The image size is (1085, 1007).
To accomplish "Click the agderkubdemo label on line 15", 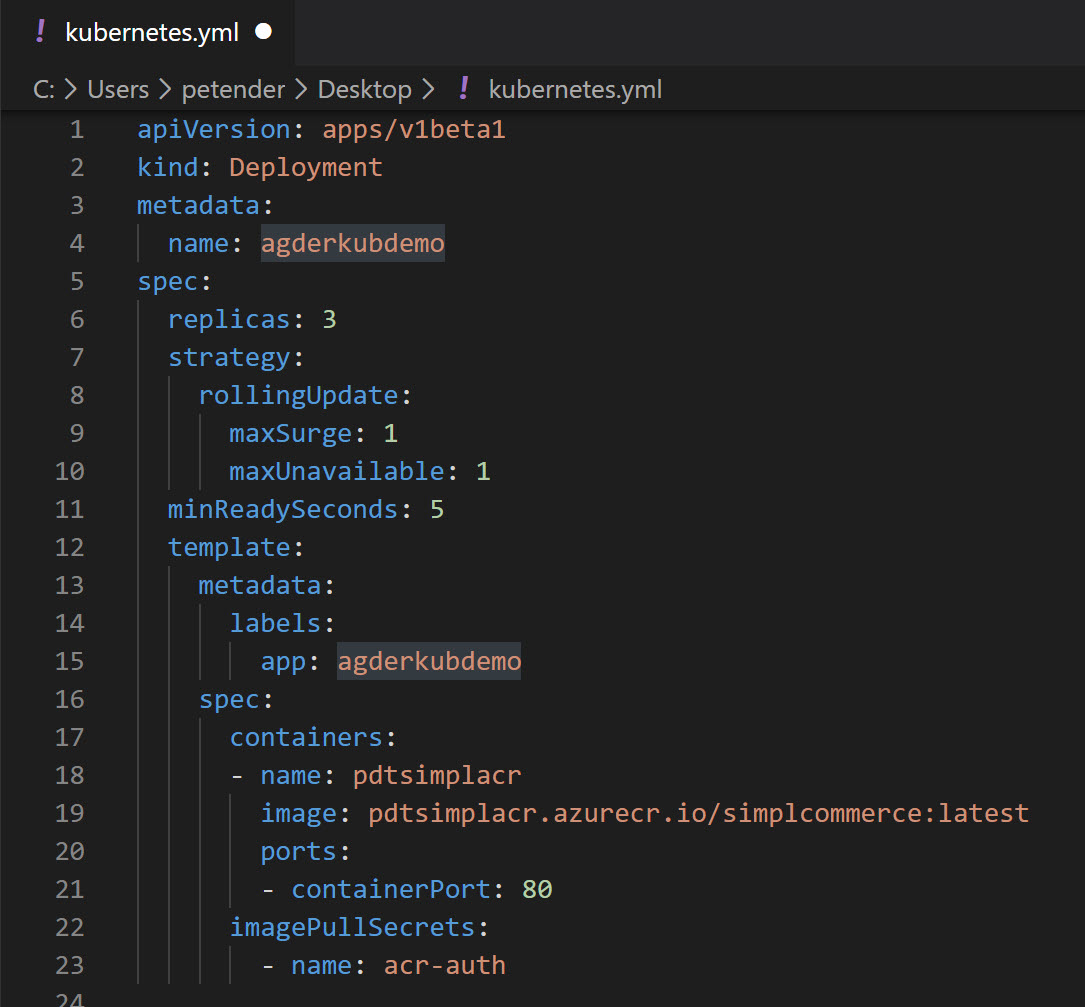I will pos(428,661).
